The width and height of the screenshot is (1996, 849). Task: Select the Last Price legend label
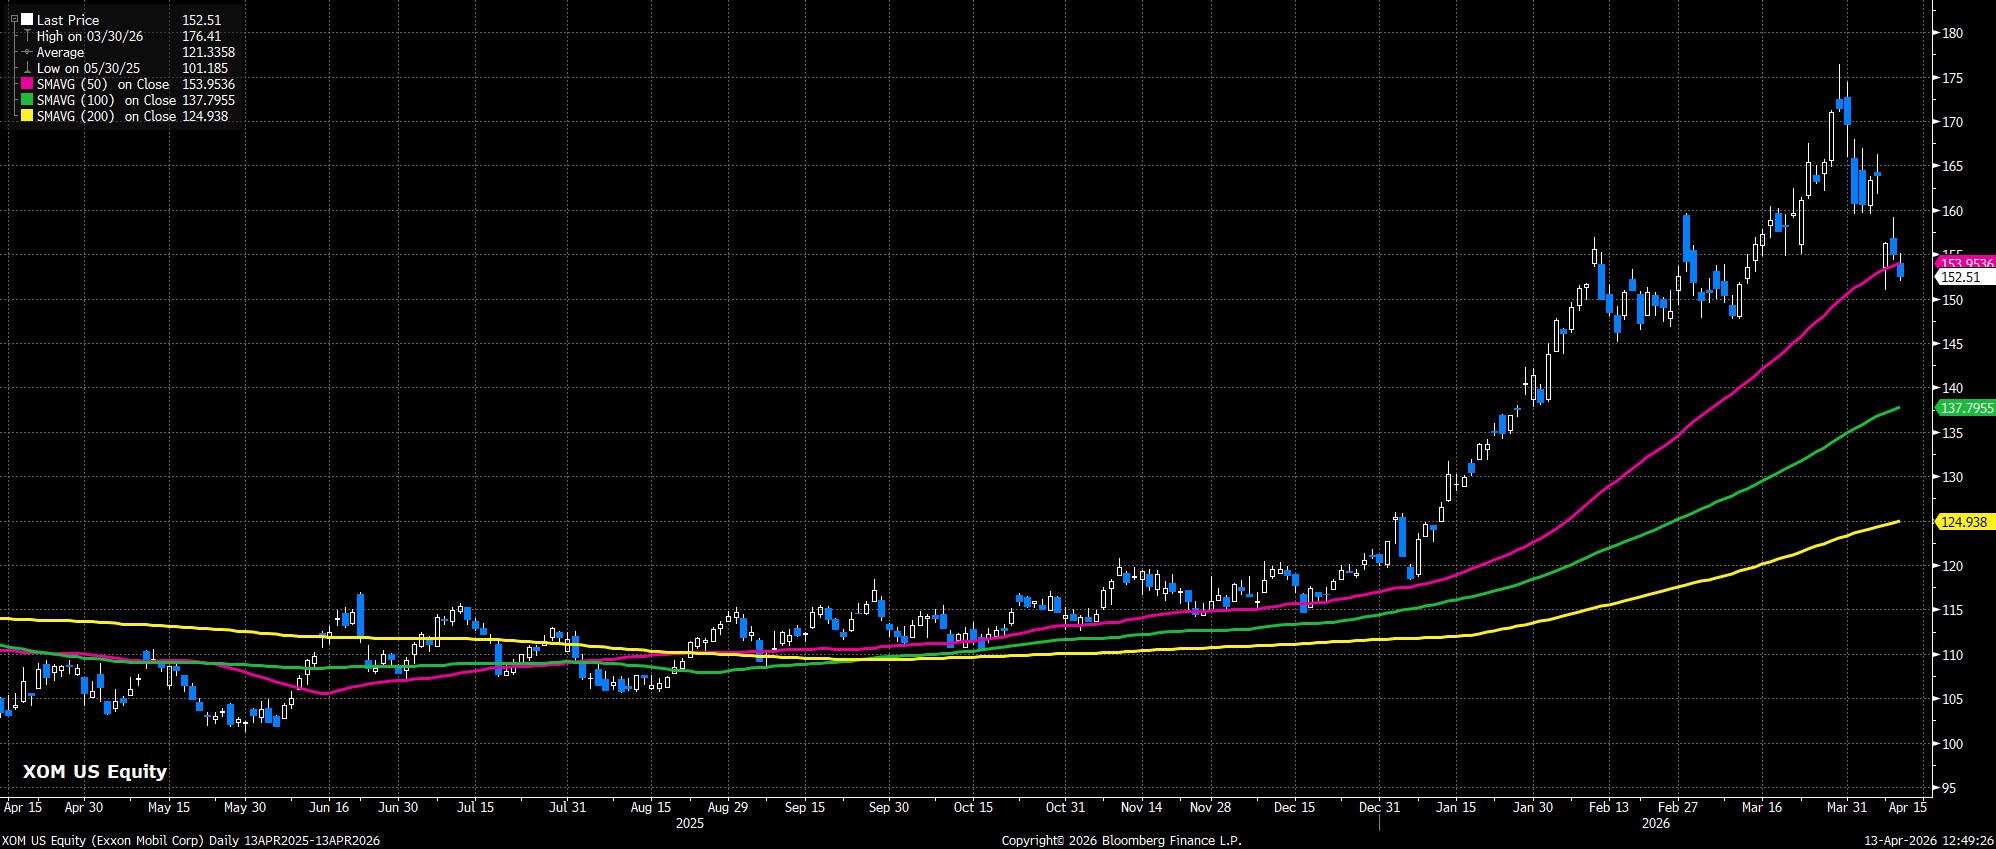[68, 20]
